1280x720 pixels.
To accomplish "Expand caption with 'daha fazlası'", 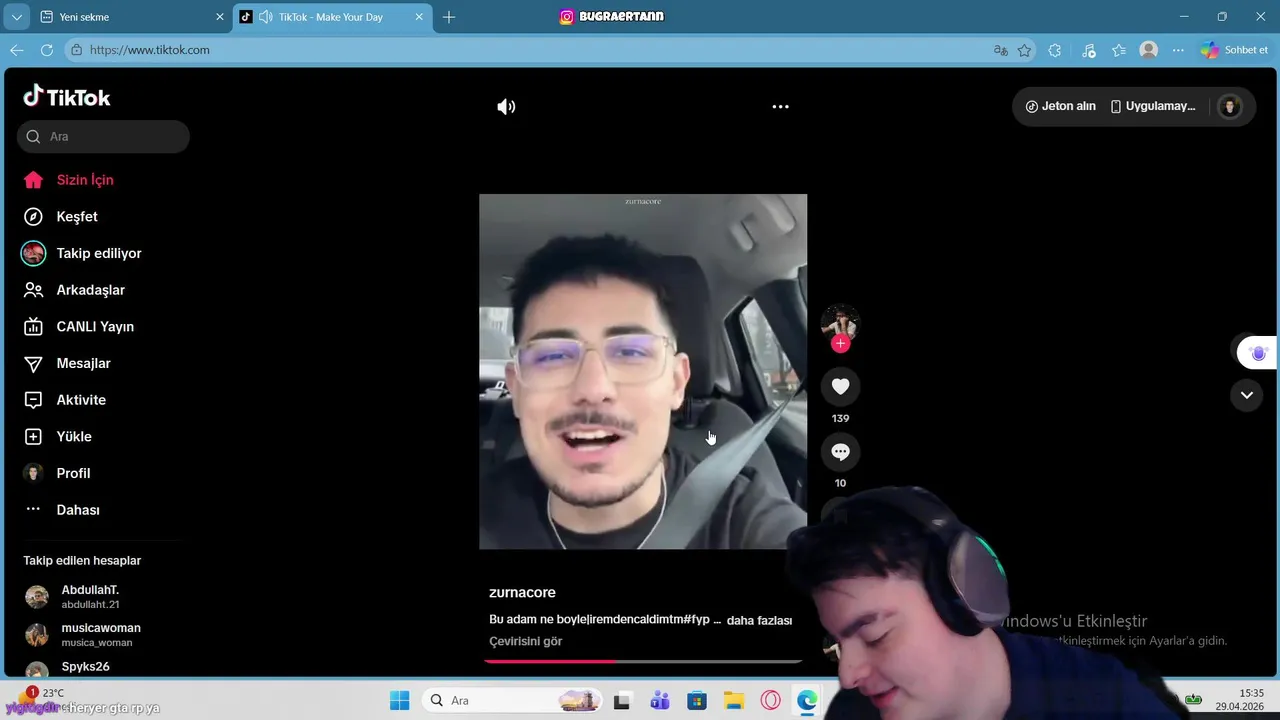I will [x=759, y=621].
